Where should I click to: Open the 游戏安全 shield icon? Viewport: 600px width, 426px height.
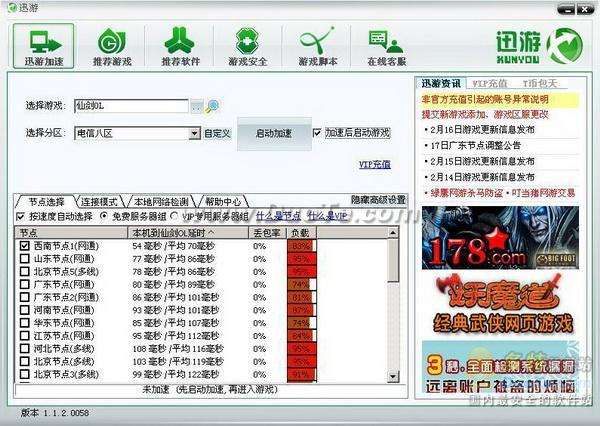click(248, 46)
